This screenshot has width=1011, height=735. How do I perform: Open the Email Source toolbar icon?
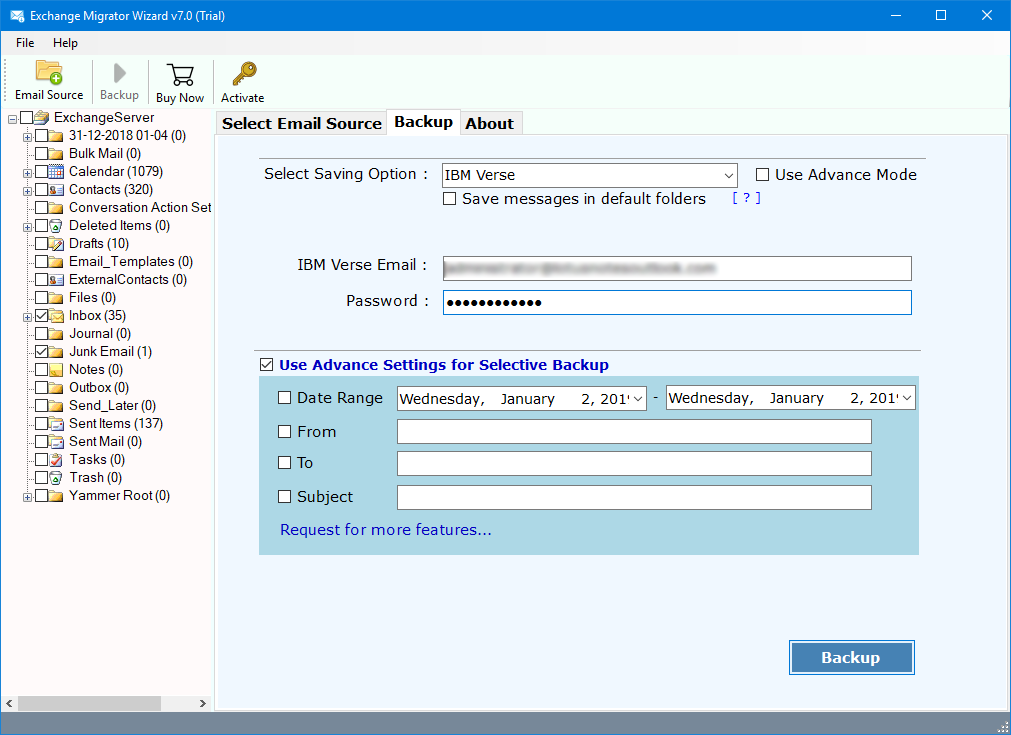(x=49, y=72)
